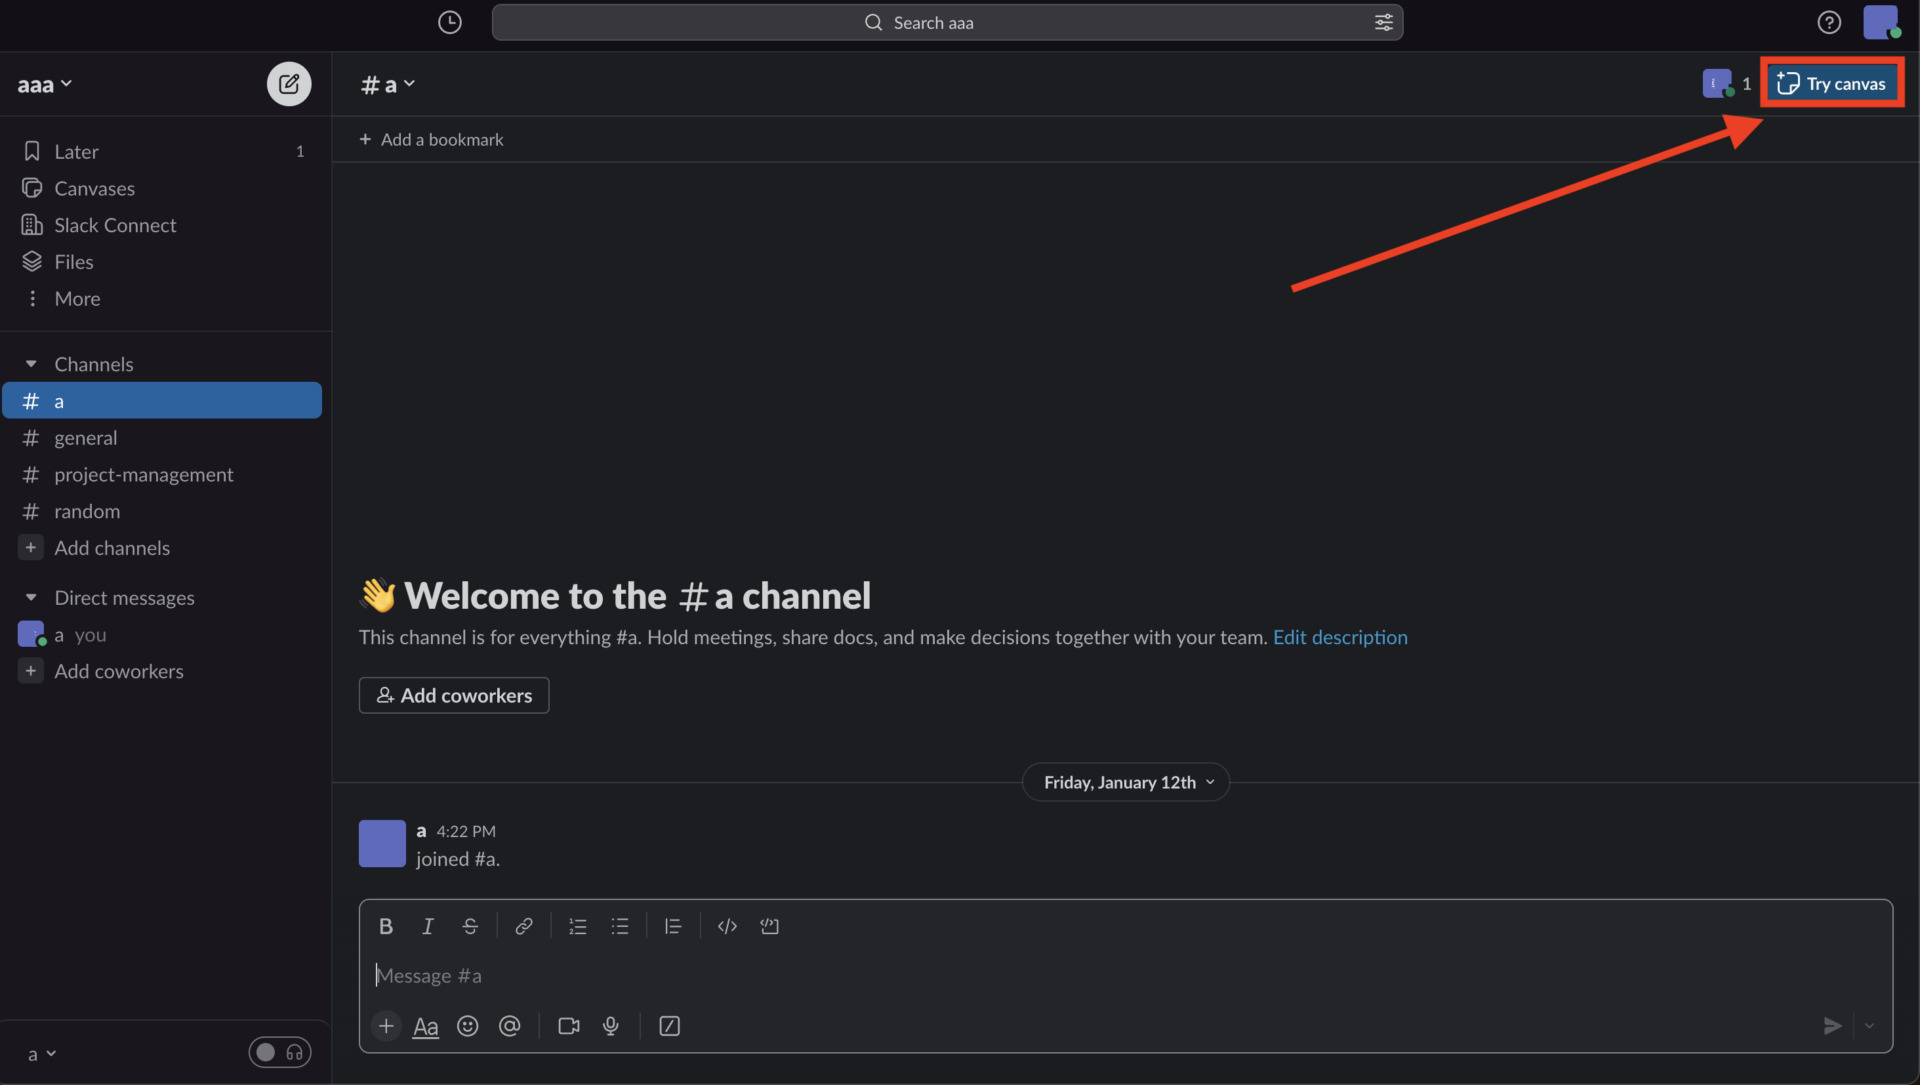
Task: Start a huddle with the video icon
Action: 568,1026
